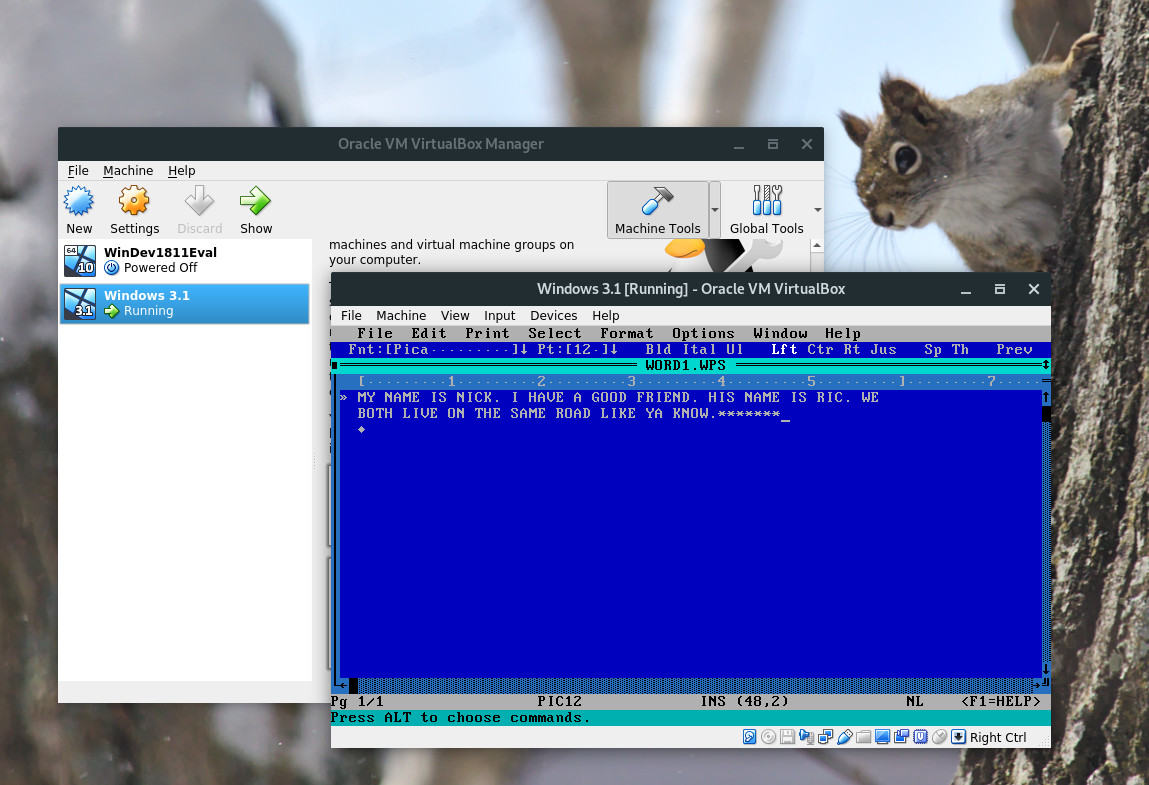Click the network adapter indicator icon

pyautogui.click(x=825, y=737)
